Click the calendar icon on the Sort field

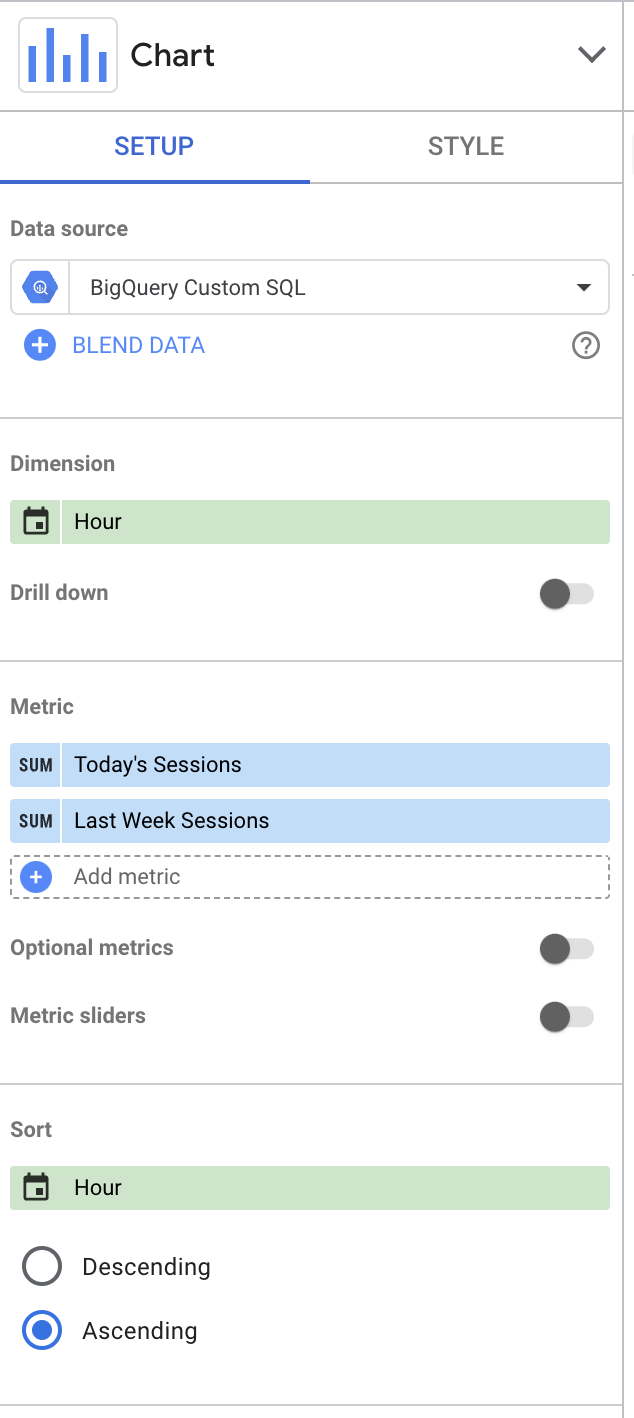coord(36,1188)
